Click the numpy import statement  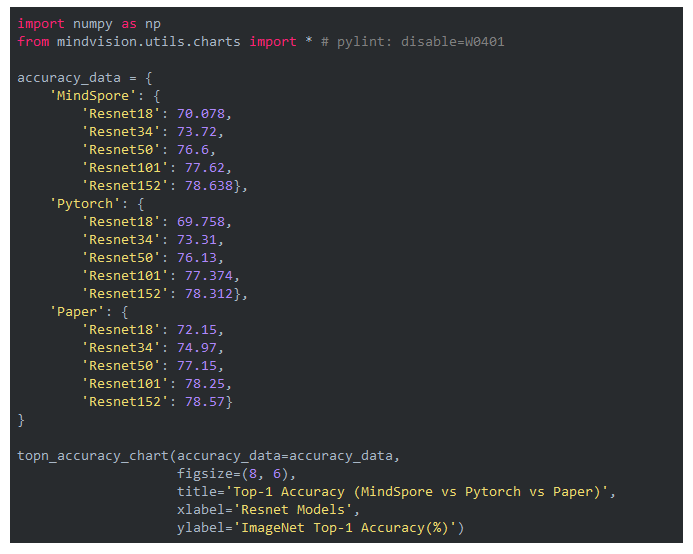click(x=88, y=23)
